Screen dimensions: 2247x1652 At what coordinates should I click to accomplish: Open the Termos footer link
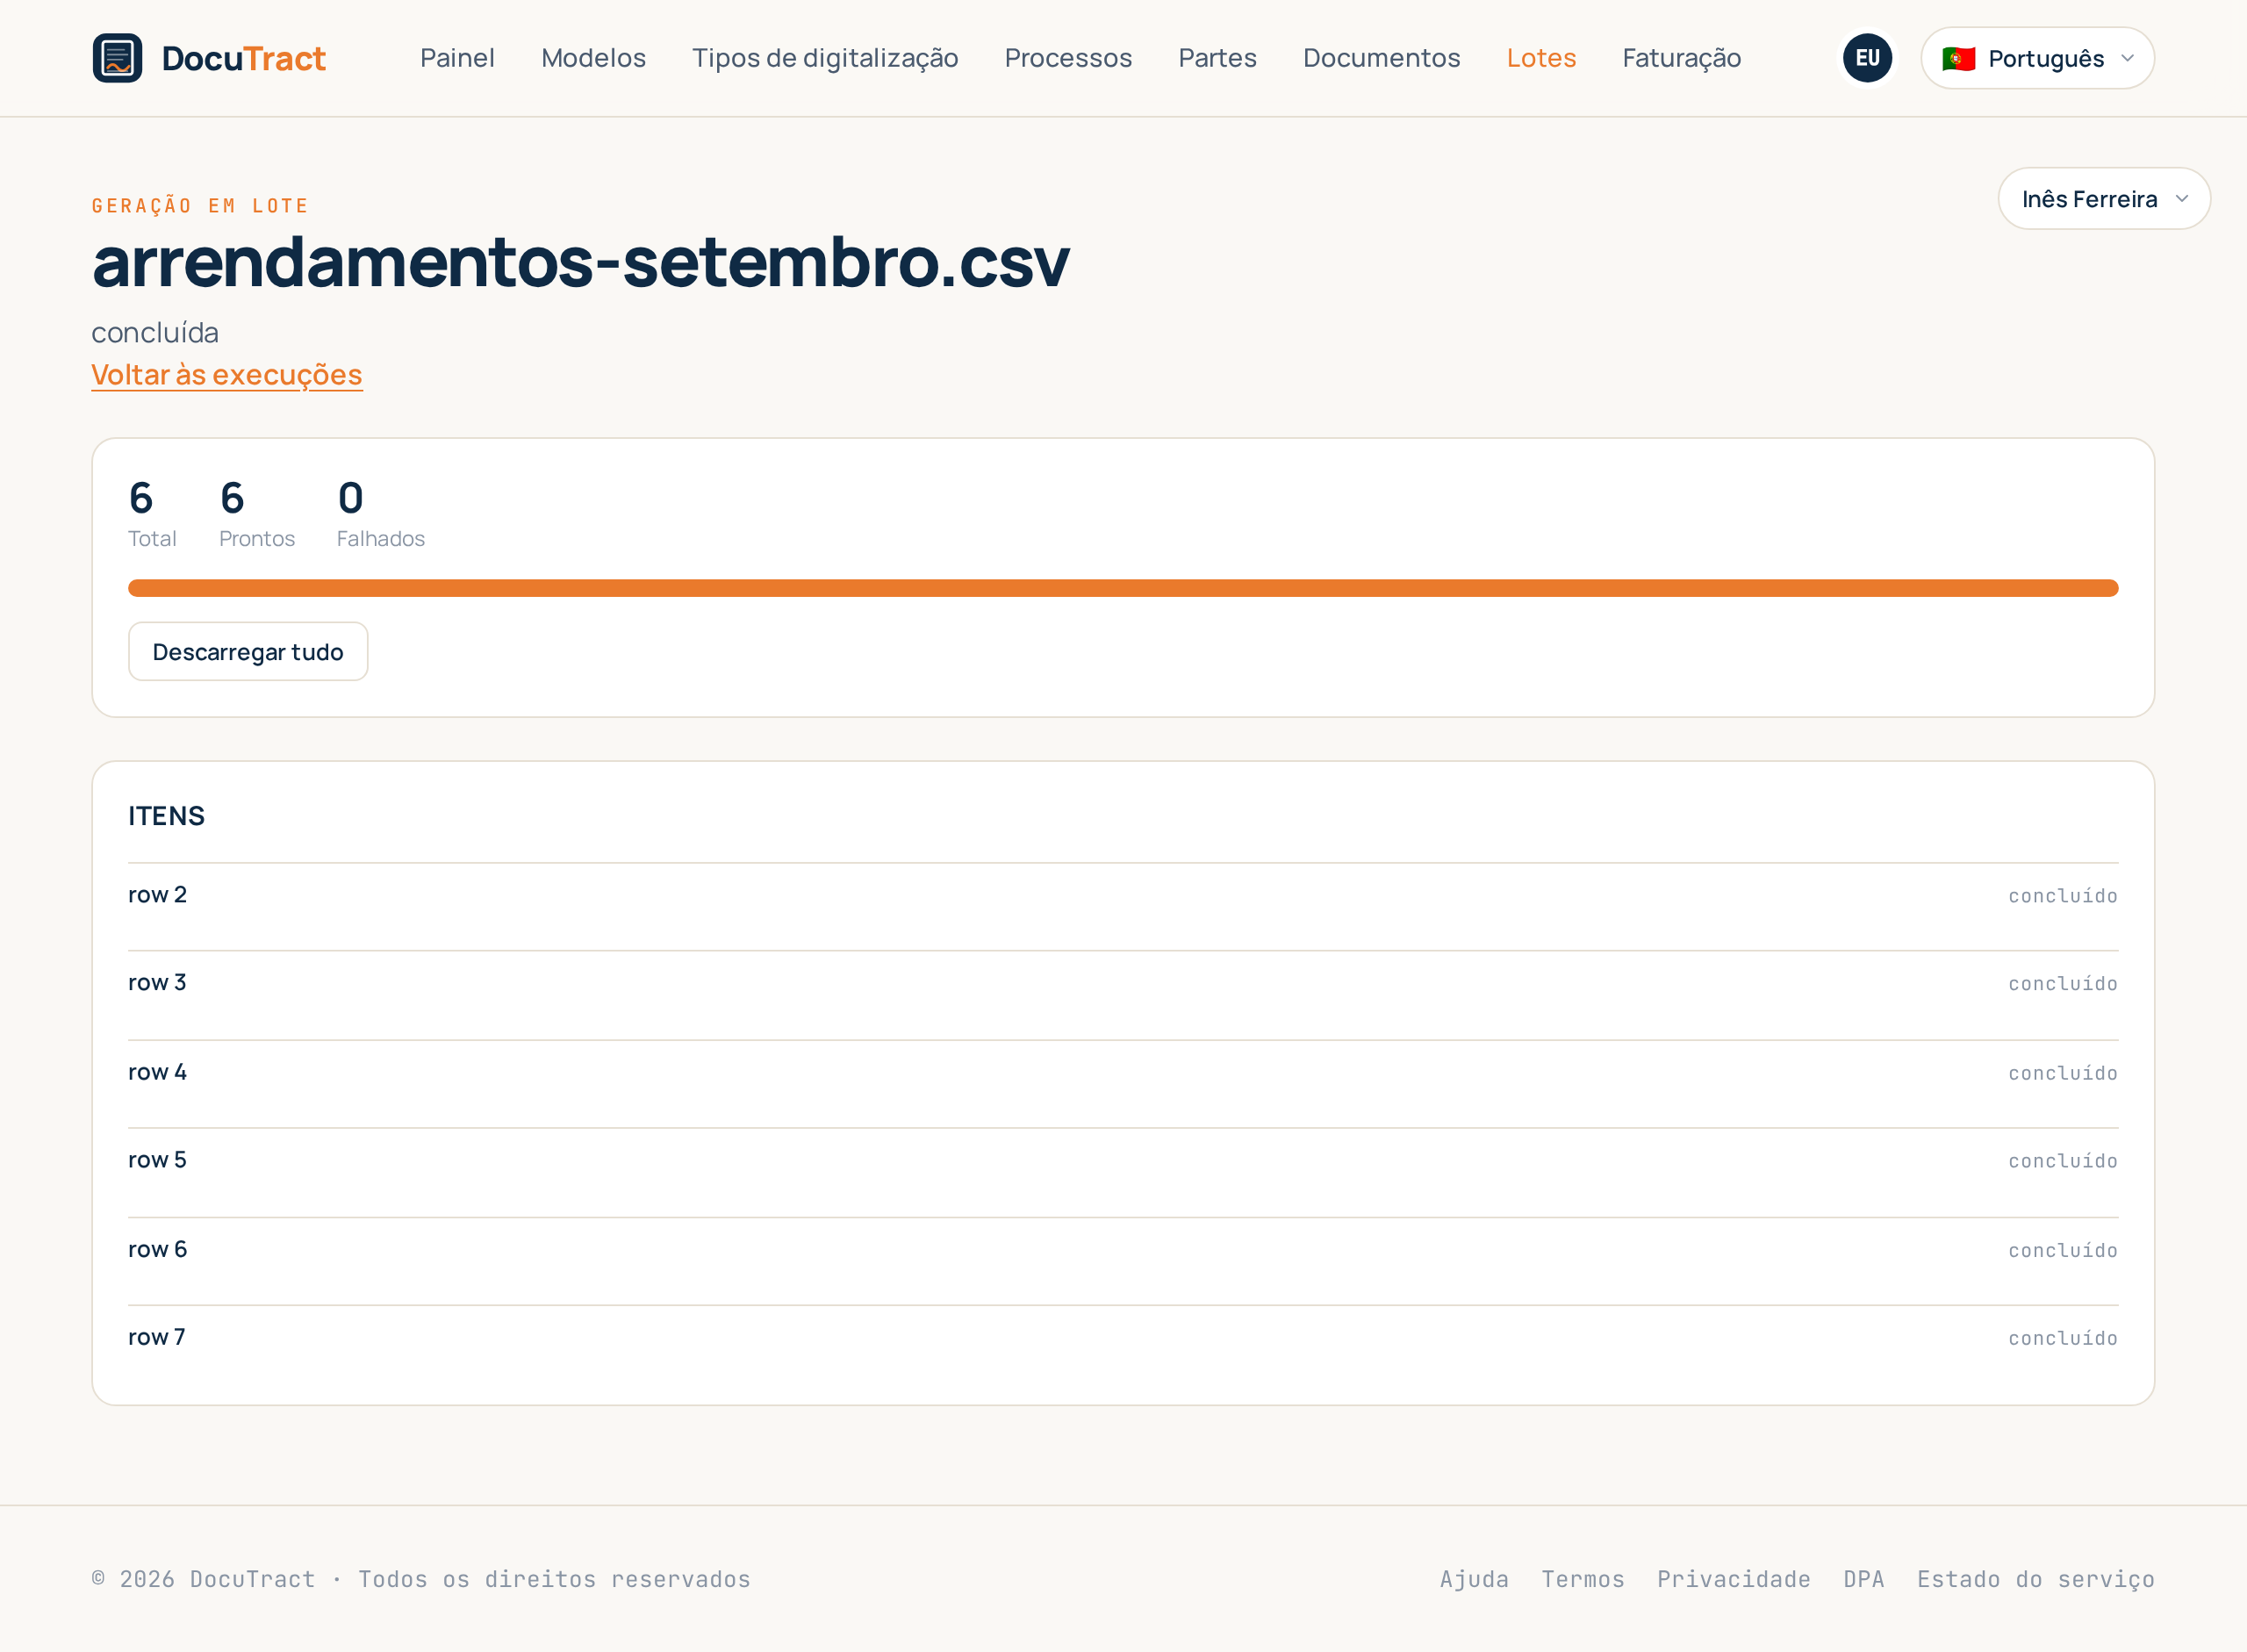click(x=1582, y=1579)
